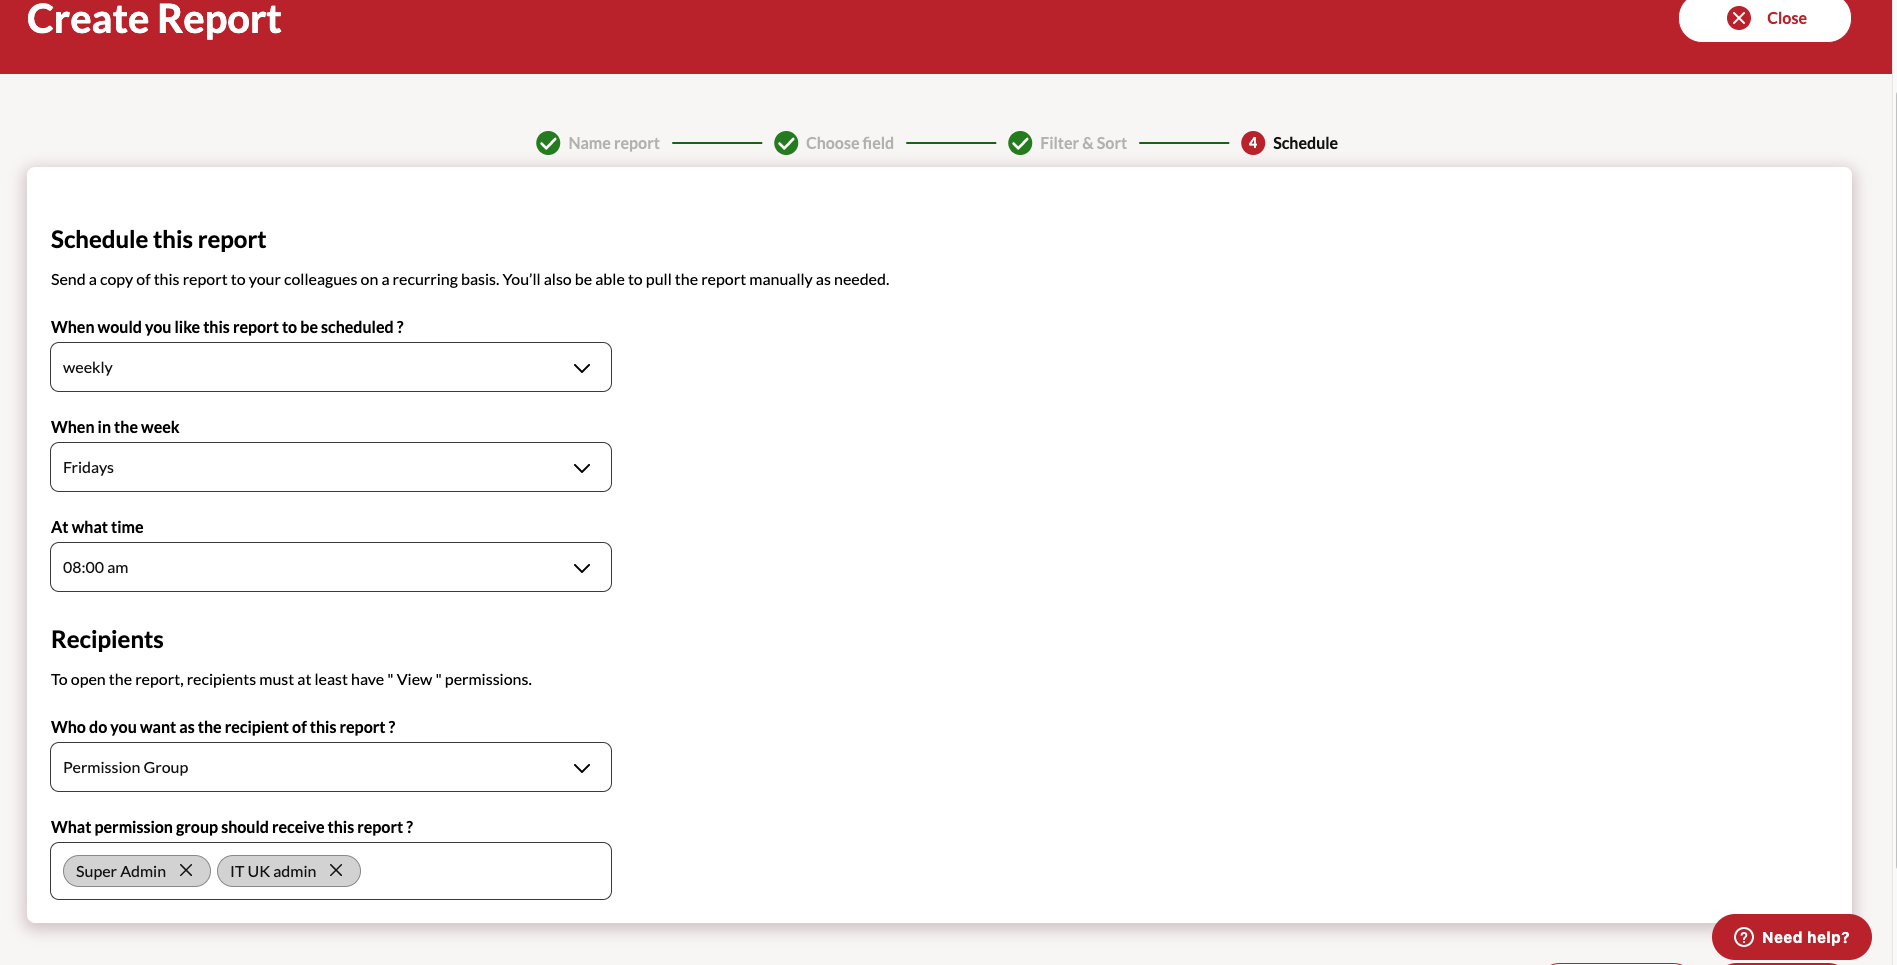Go to the Name report step
The image size is (1897, 965).
coord(614,143)
